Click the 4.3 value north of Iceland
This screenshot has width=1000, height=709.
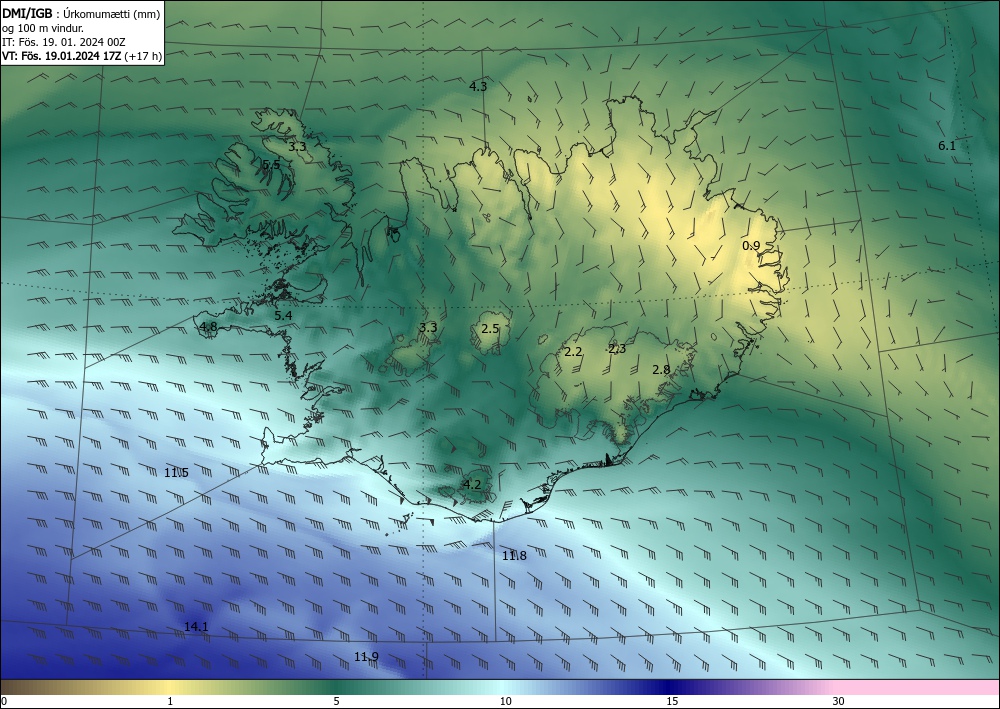pos(478,86)
